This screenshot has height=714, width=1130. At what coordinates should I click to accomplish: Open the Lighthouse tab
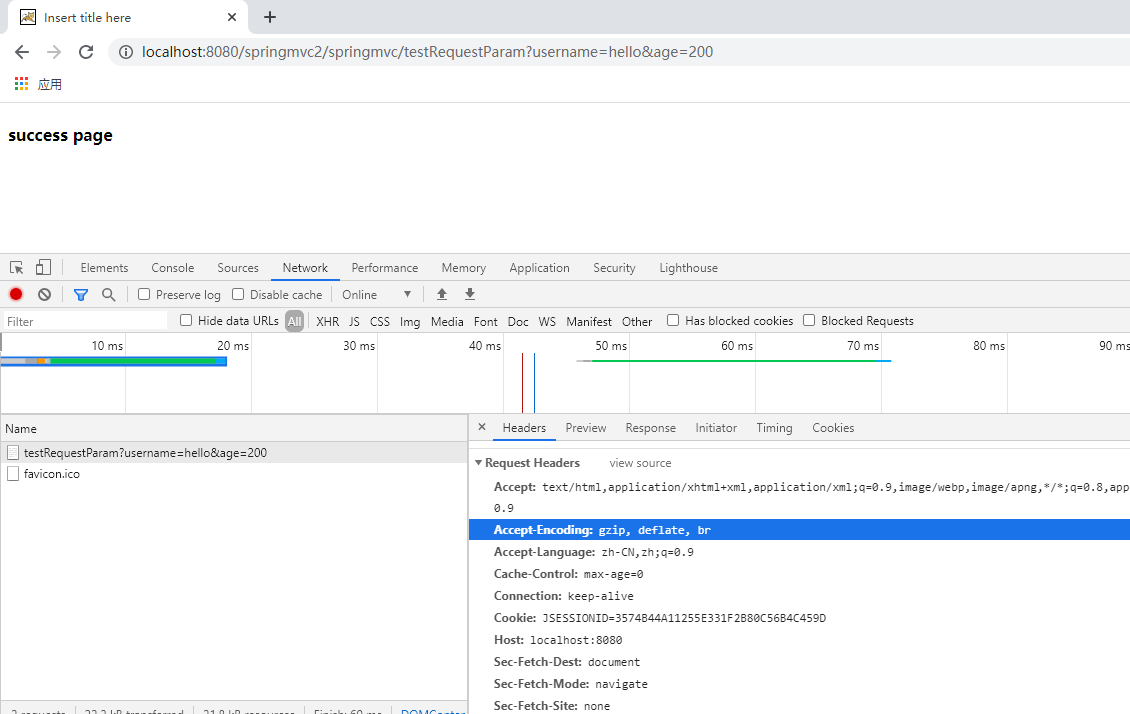tap(688, 267)
